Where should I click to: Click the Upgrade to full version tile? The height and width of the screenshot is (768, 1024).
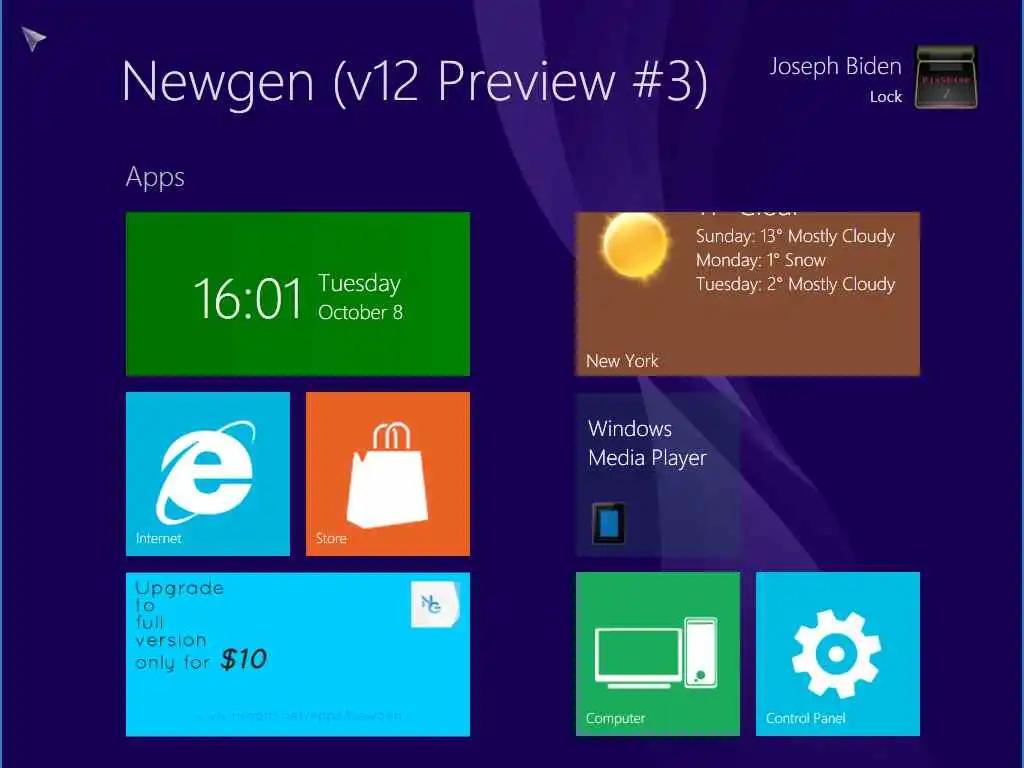298,654
